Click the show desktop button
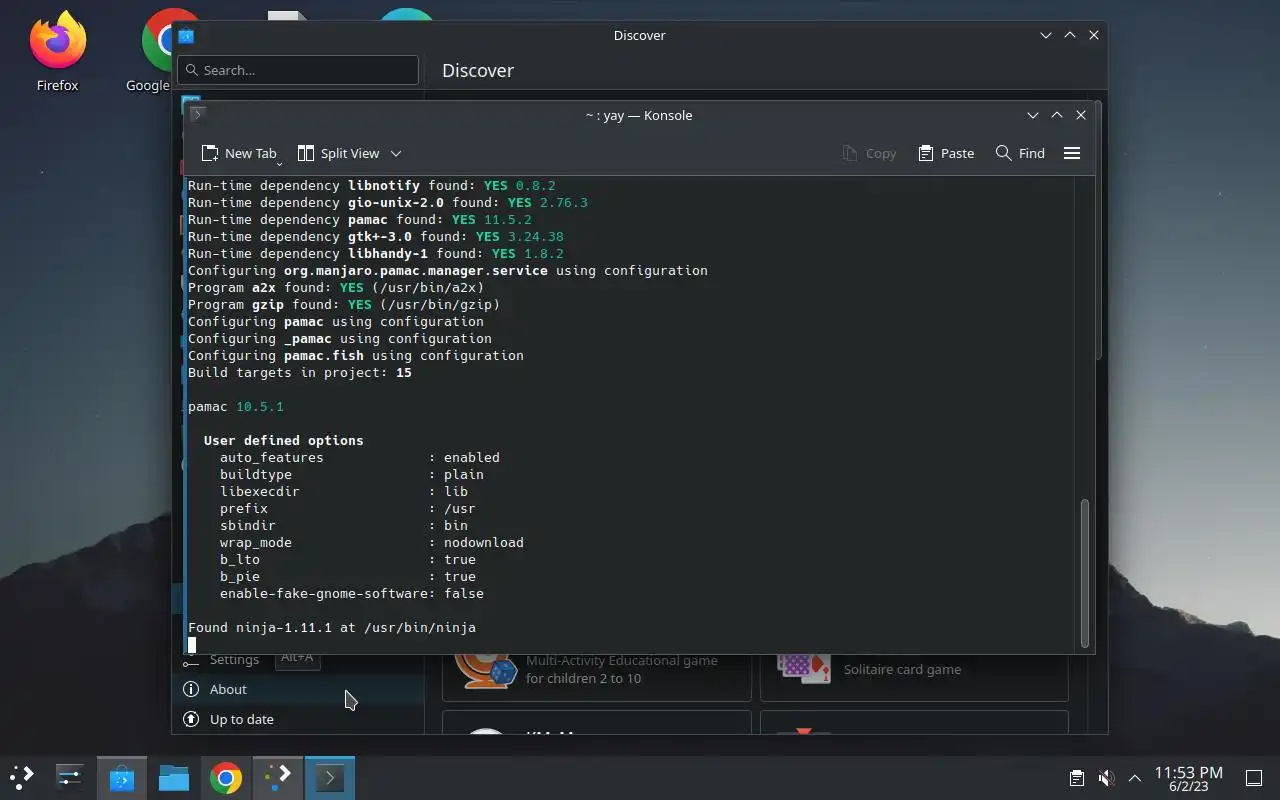Viewport: 1280px width, 800px height. click(x=1254, y=778)
